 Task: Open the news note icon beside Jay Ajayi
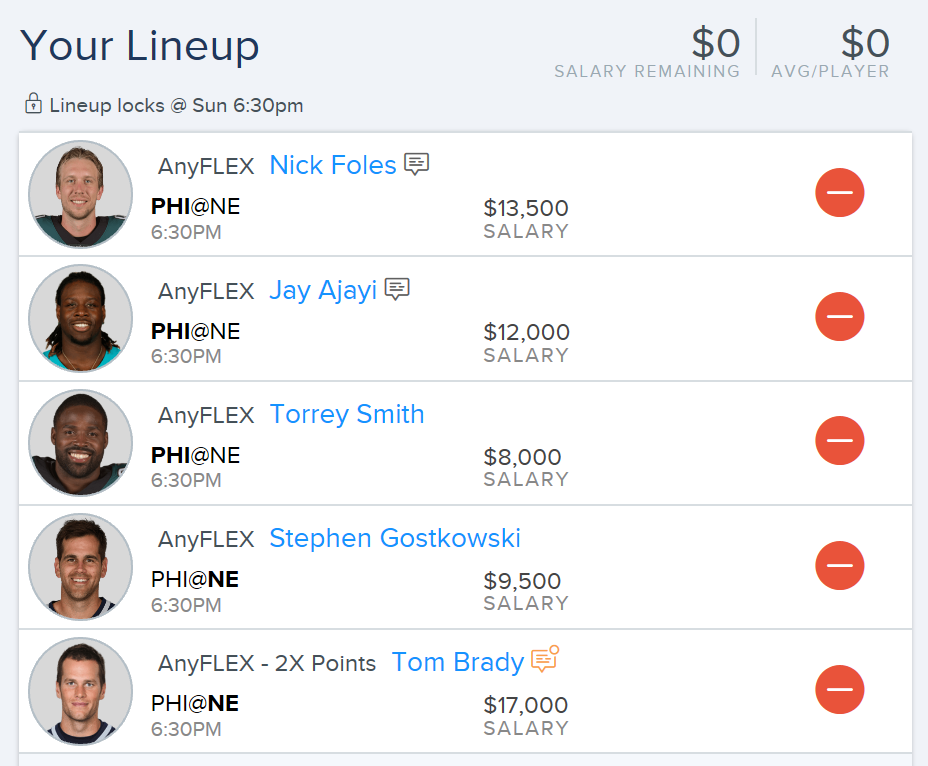[x=397, y=289]
